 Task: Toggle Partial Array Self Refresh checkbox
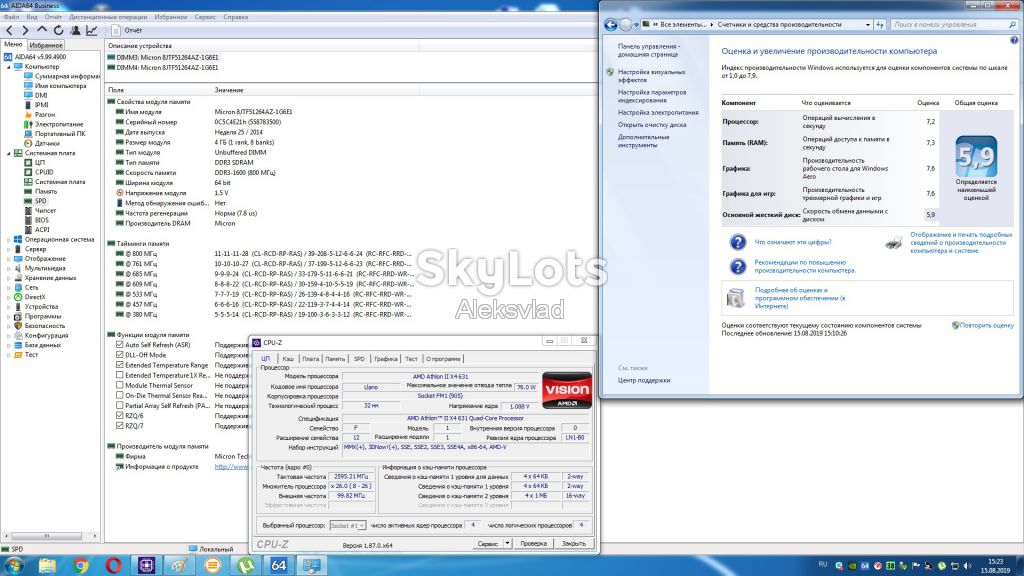pos(120,406)
